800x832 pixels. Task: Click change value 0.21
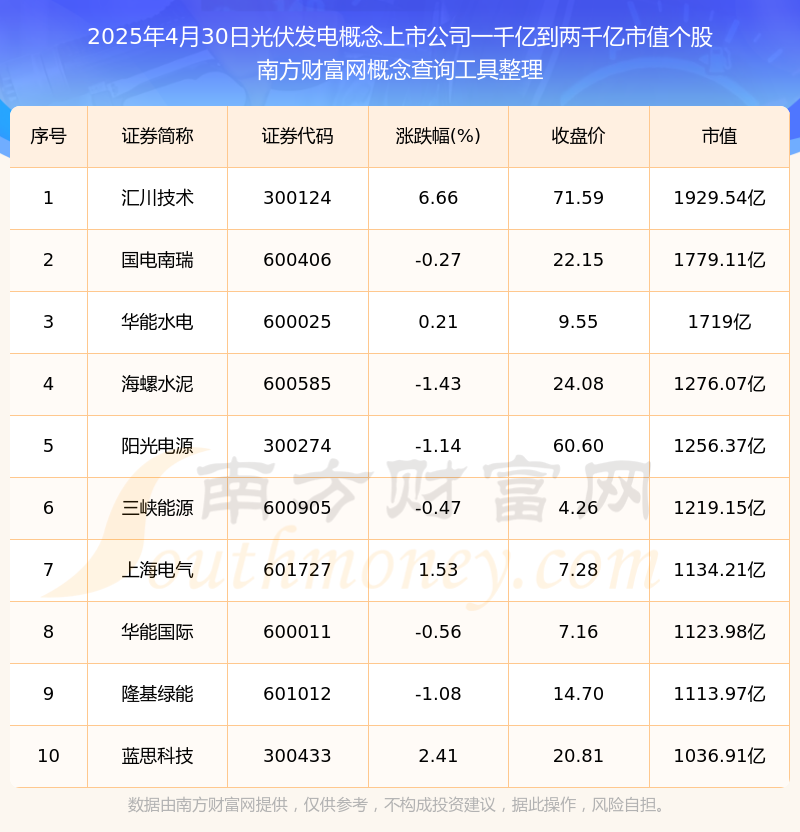coord(438,322)
